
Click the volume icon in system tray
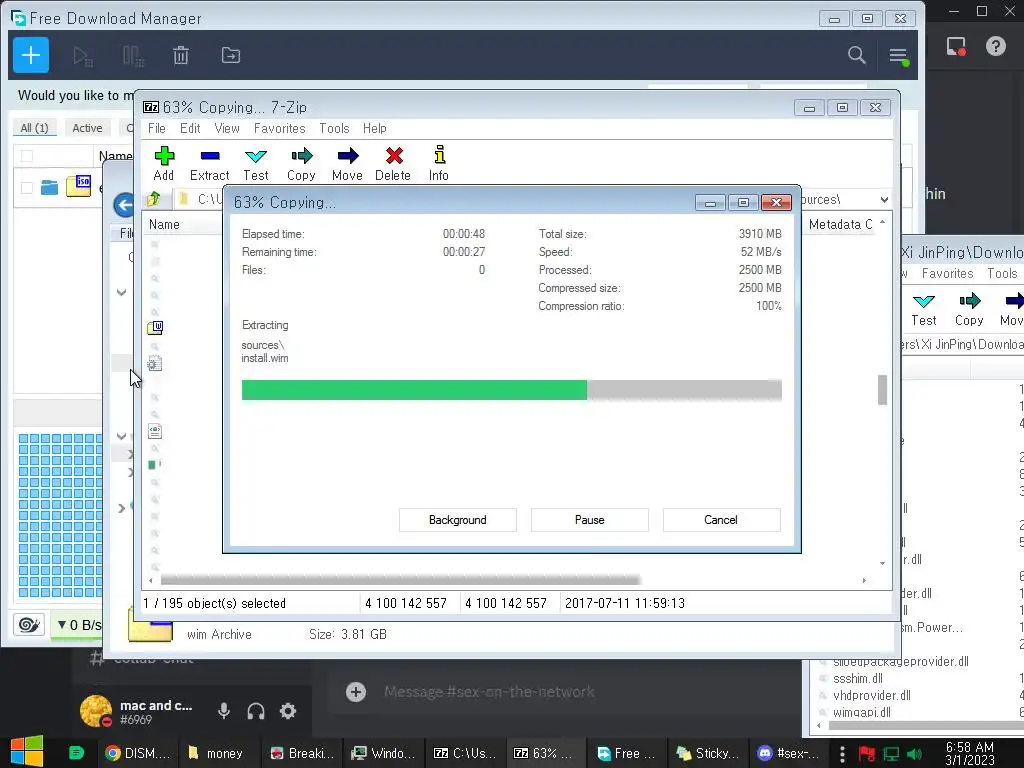[x=915, y=754]
